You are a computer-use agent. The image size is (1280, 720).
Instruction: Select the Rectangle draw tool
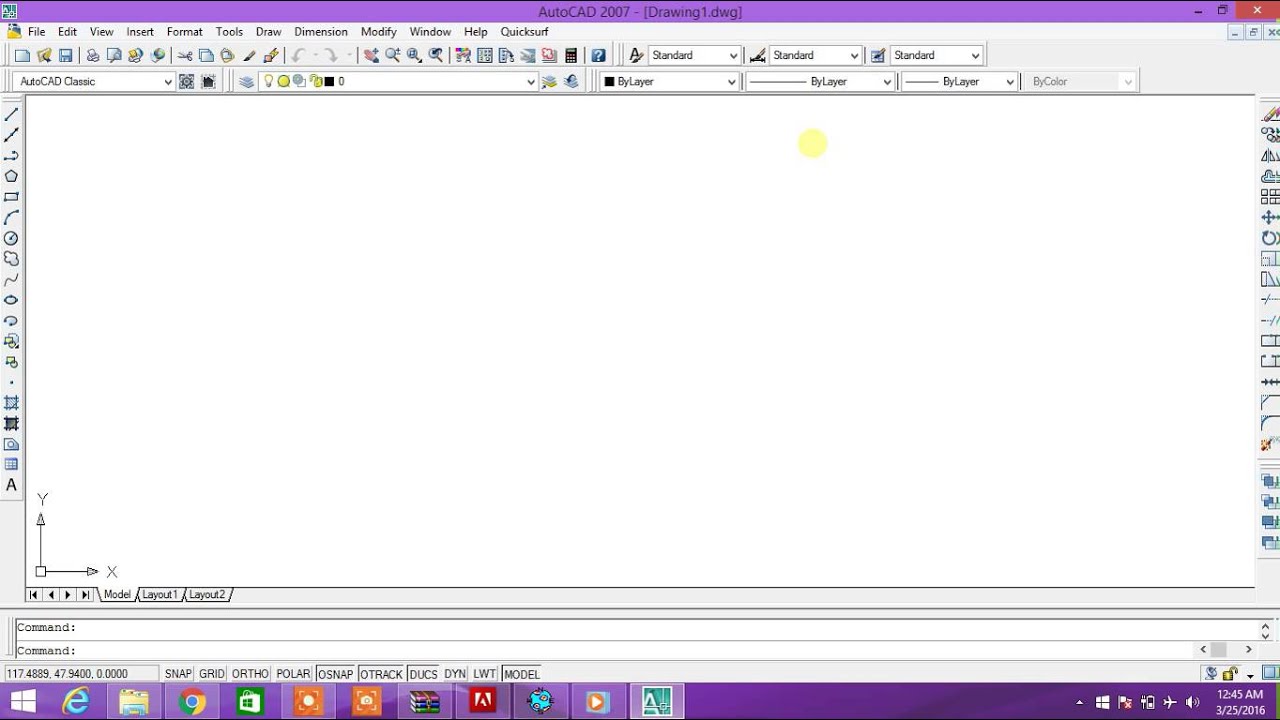(12, 197)
